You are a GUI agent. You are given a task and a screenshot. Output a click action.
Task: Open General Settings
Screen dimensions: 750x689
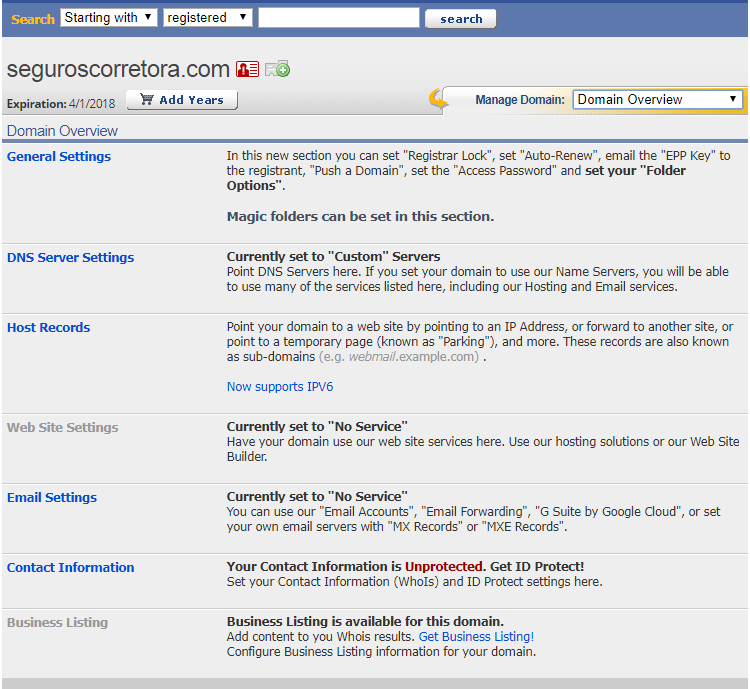pos(59,157)
